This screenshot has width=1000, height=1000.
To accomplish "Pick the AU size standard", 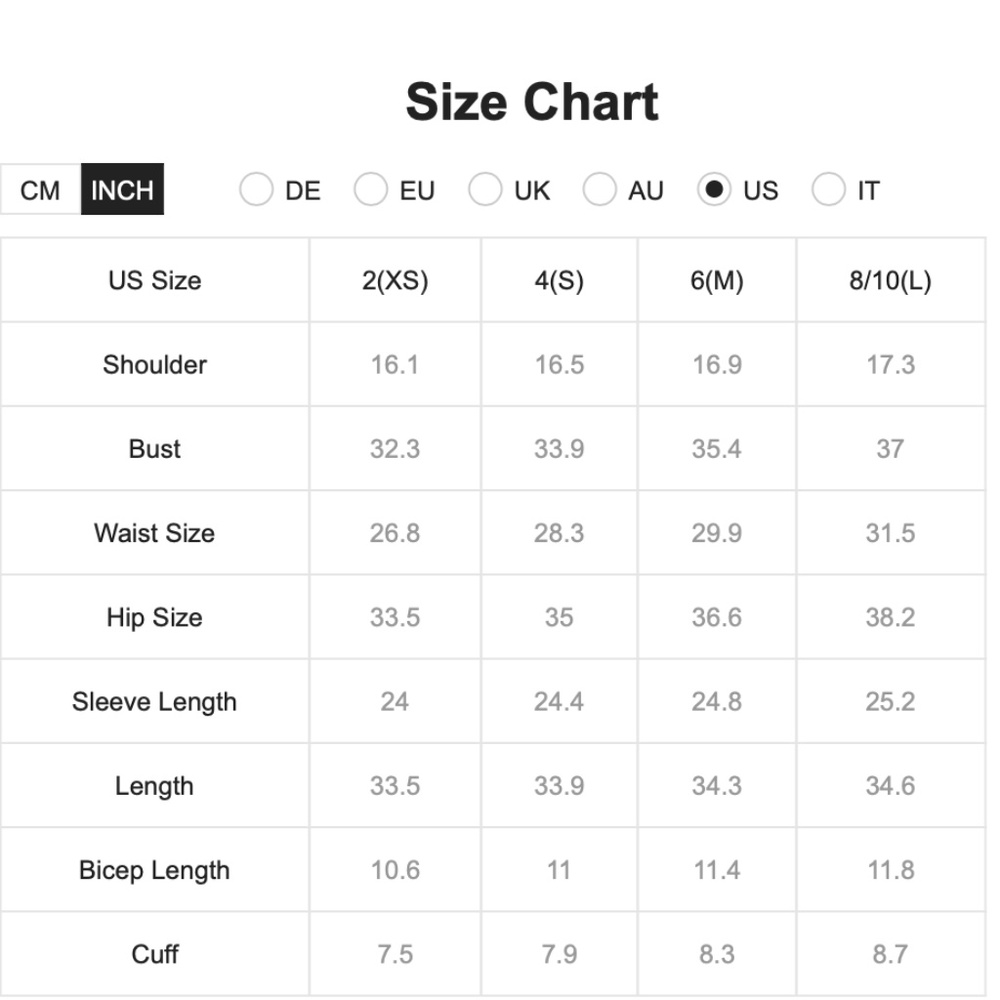I will [x=599, y=189].
